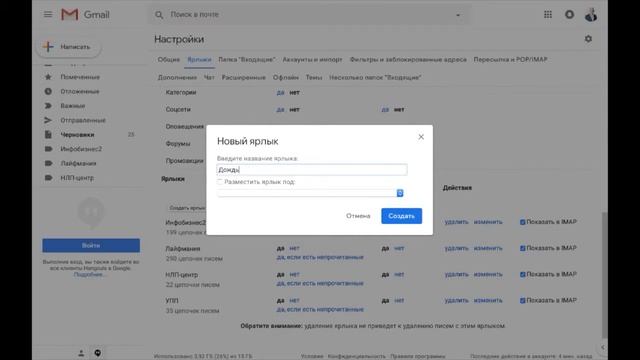Click удалить for Лайфмания label

tap(456, 248)
